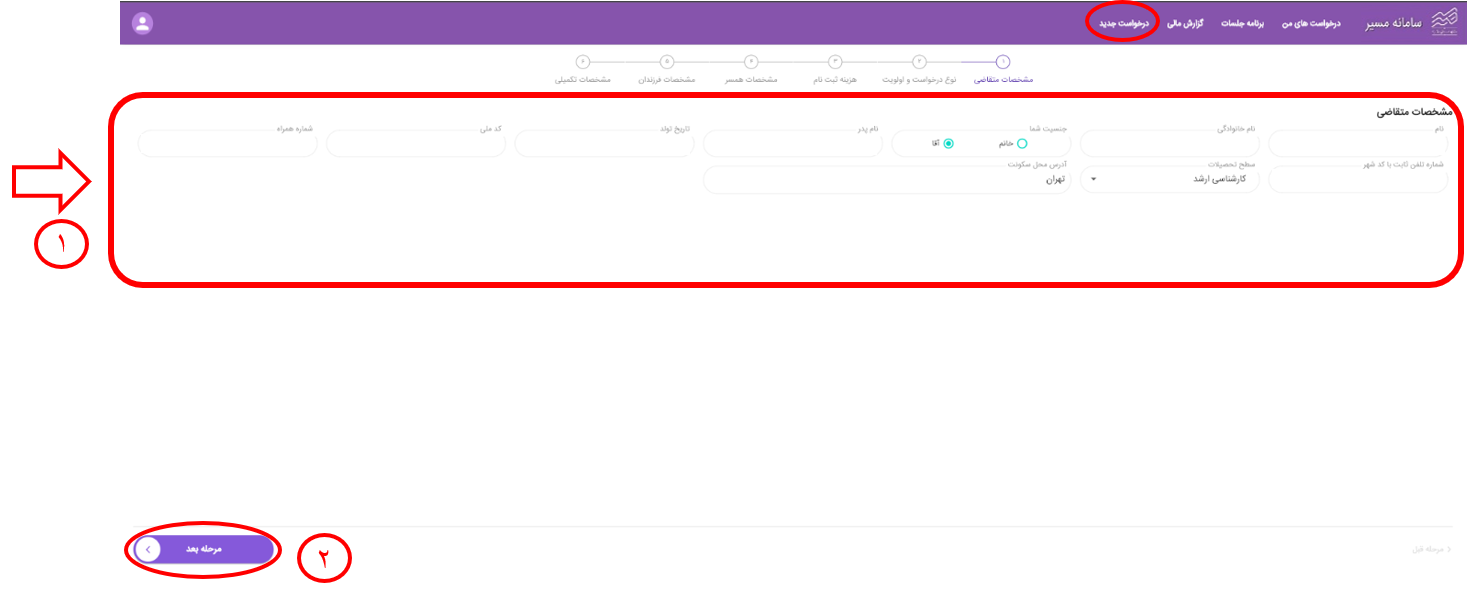Go to step 2 circle (نوع درخواست و اولویت)
Viewport: 1467px width, 608px height.
tap(919, 61)
